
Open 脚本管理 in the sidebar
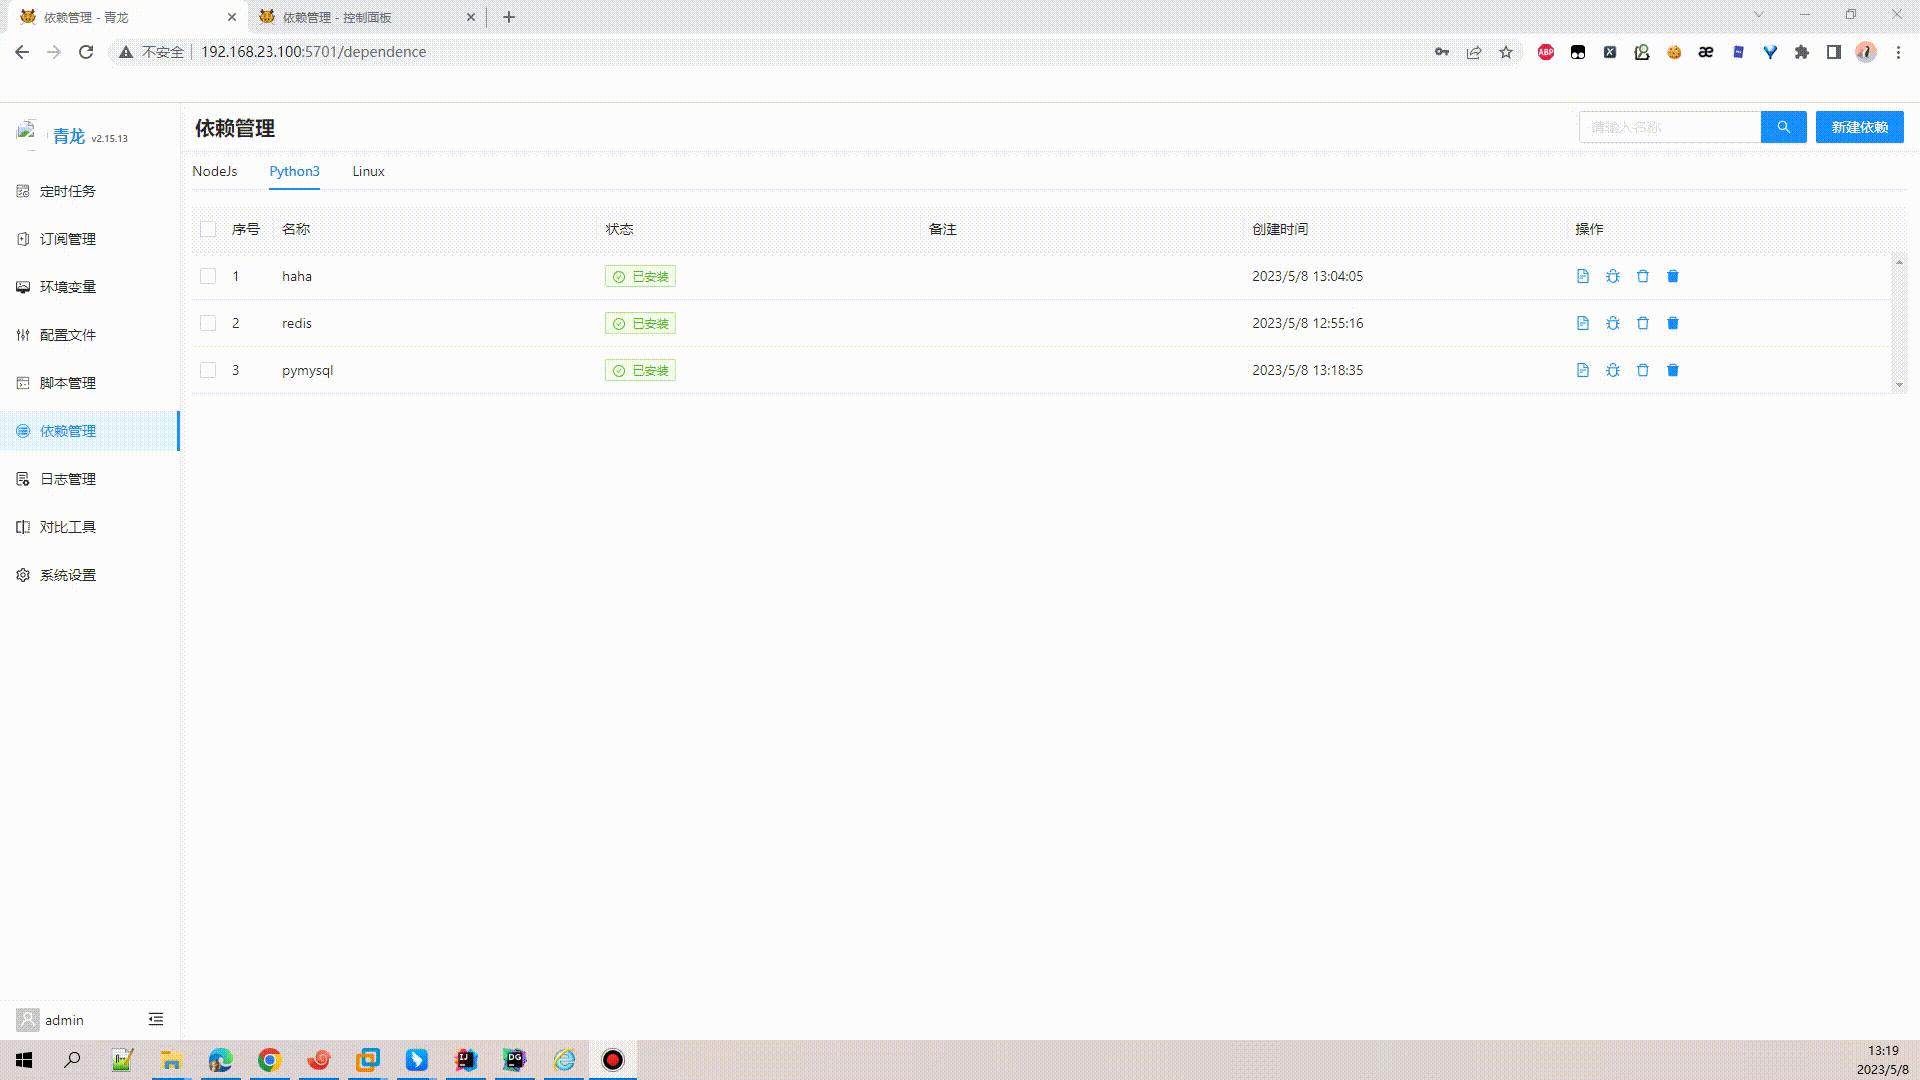pyautogui.click(x=90, y=383)
